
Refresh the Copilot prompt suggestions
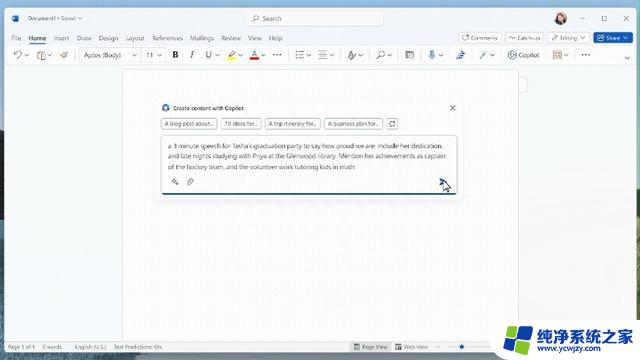tap(392, 124)
